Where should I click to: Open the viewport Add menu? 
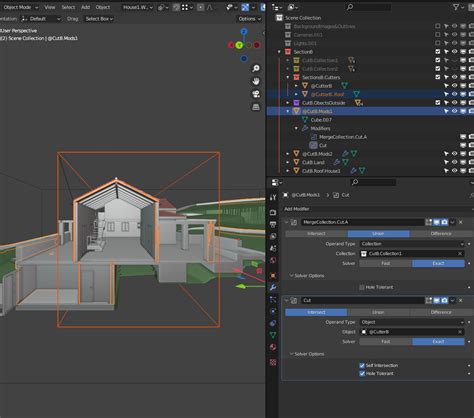(86, 7)
